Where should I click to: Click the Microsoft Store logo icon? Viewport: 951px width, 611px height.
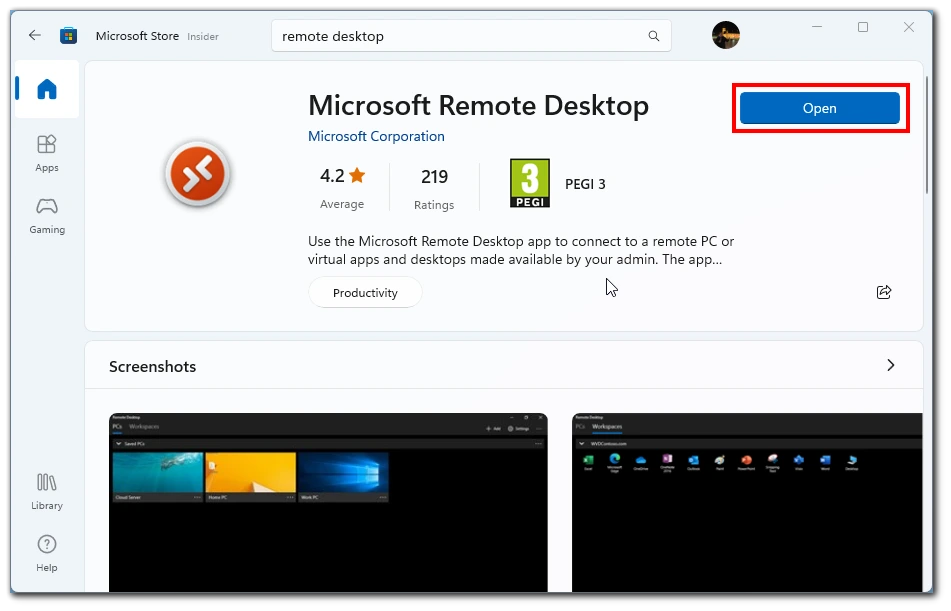pos(68,36)
